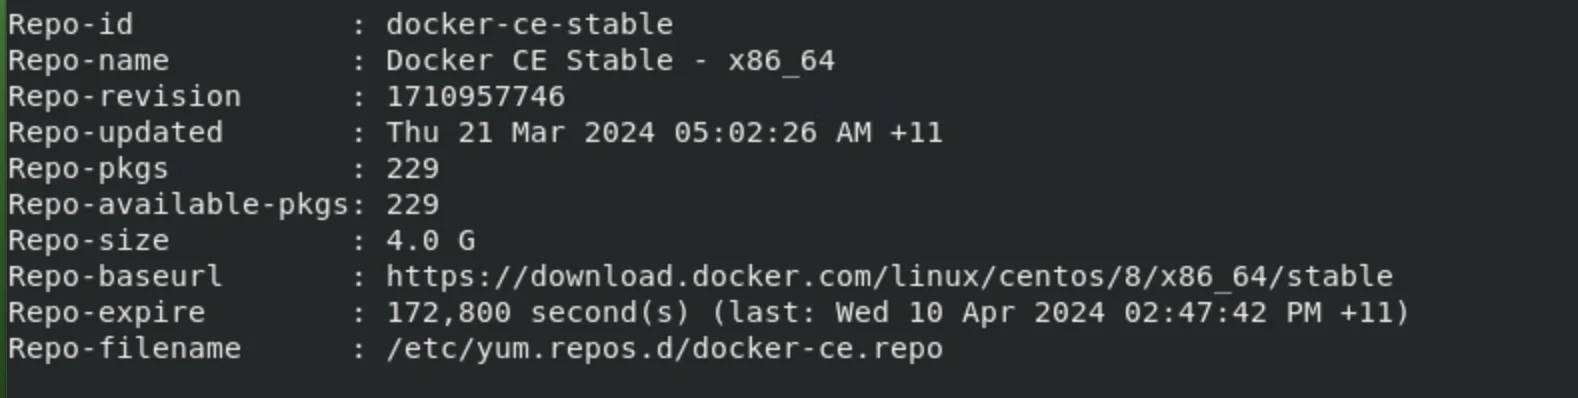1578x398 pixels.
Task: Click the Repo-size label
Action: pyautogui.click(x=88, y=240)
